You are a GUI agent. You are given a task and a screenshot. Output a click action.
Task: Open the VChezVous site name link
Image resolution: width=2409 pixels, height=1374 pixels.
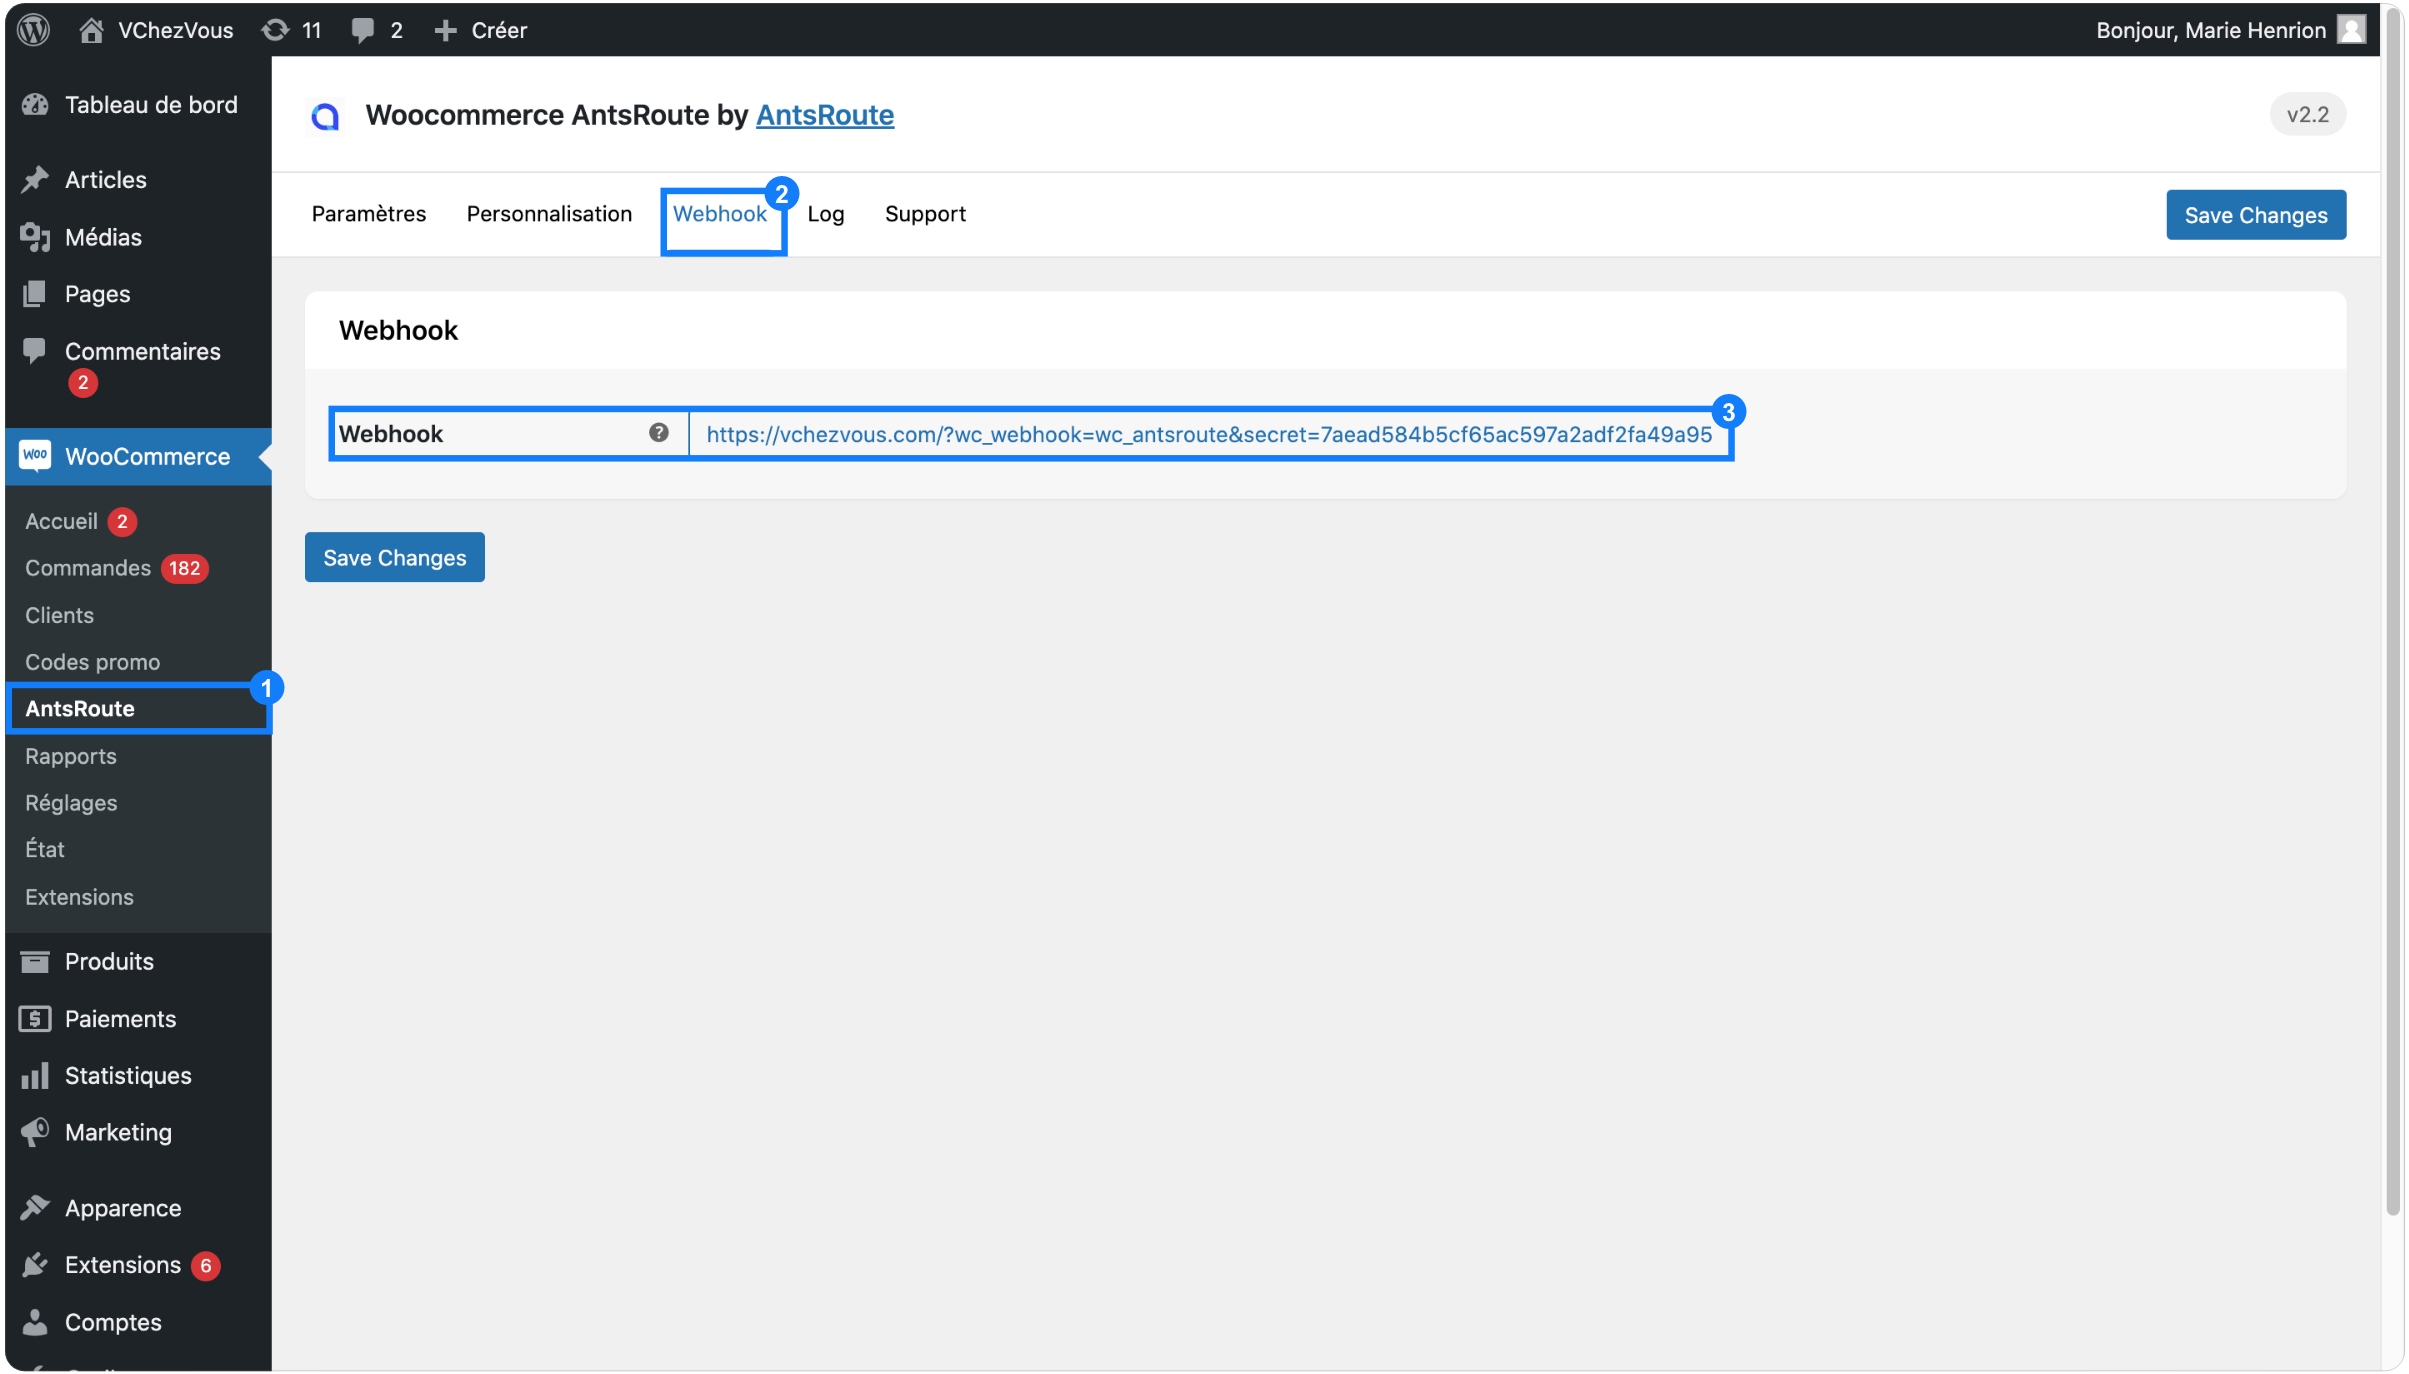coord(175,30)
